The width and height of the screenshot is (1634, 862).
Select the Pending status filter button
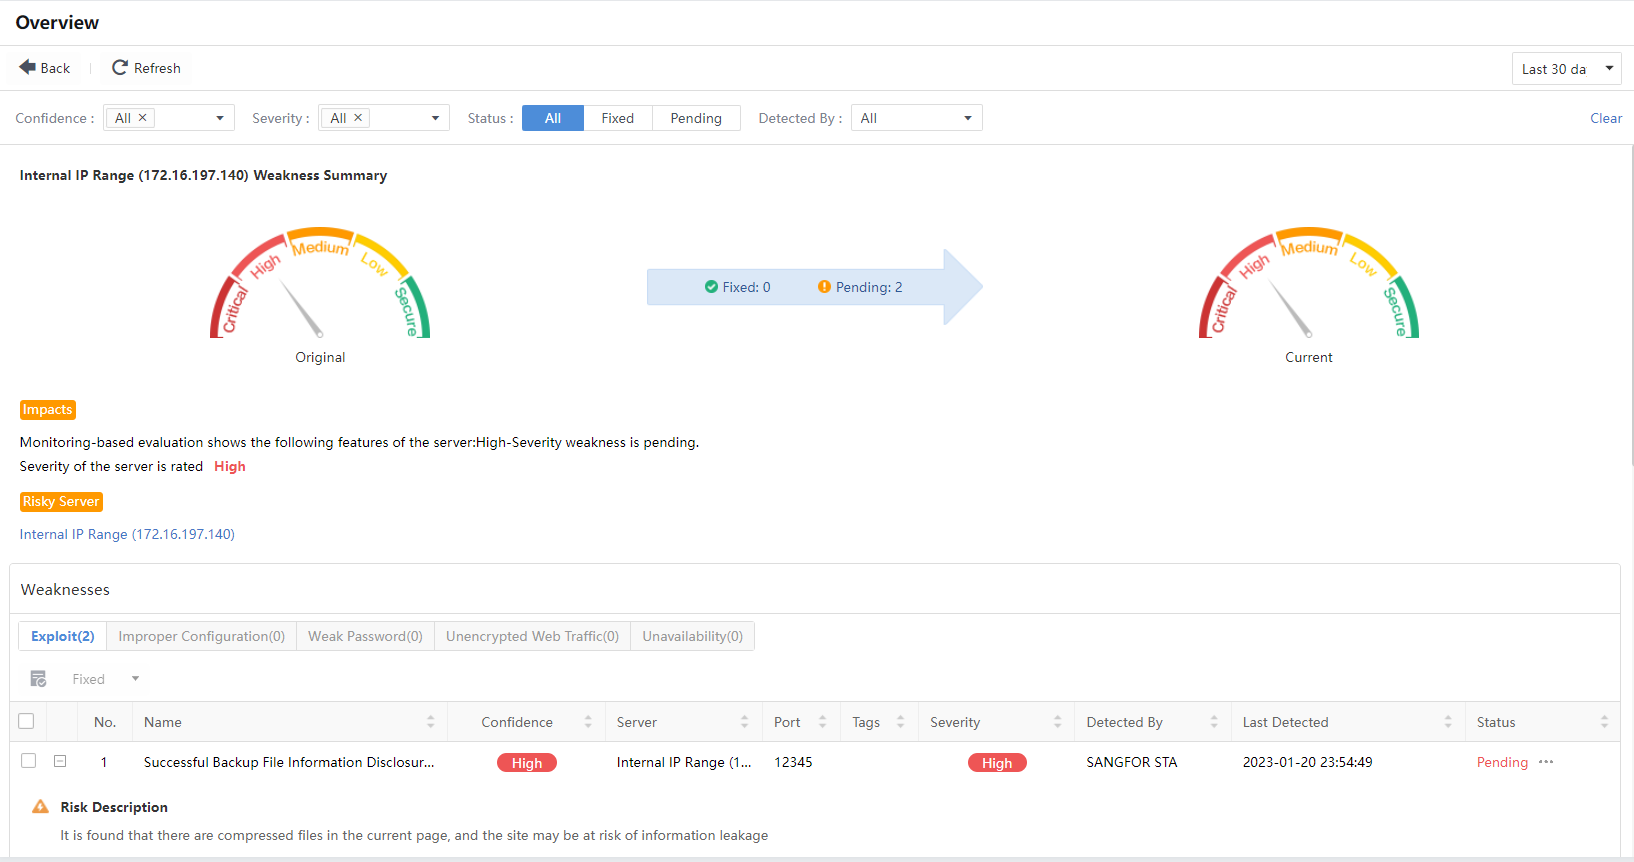696,118
